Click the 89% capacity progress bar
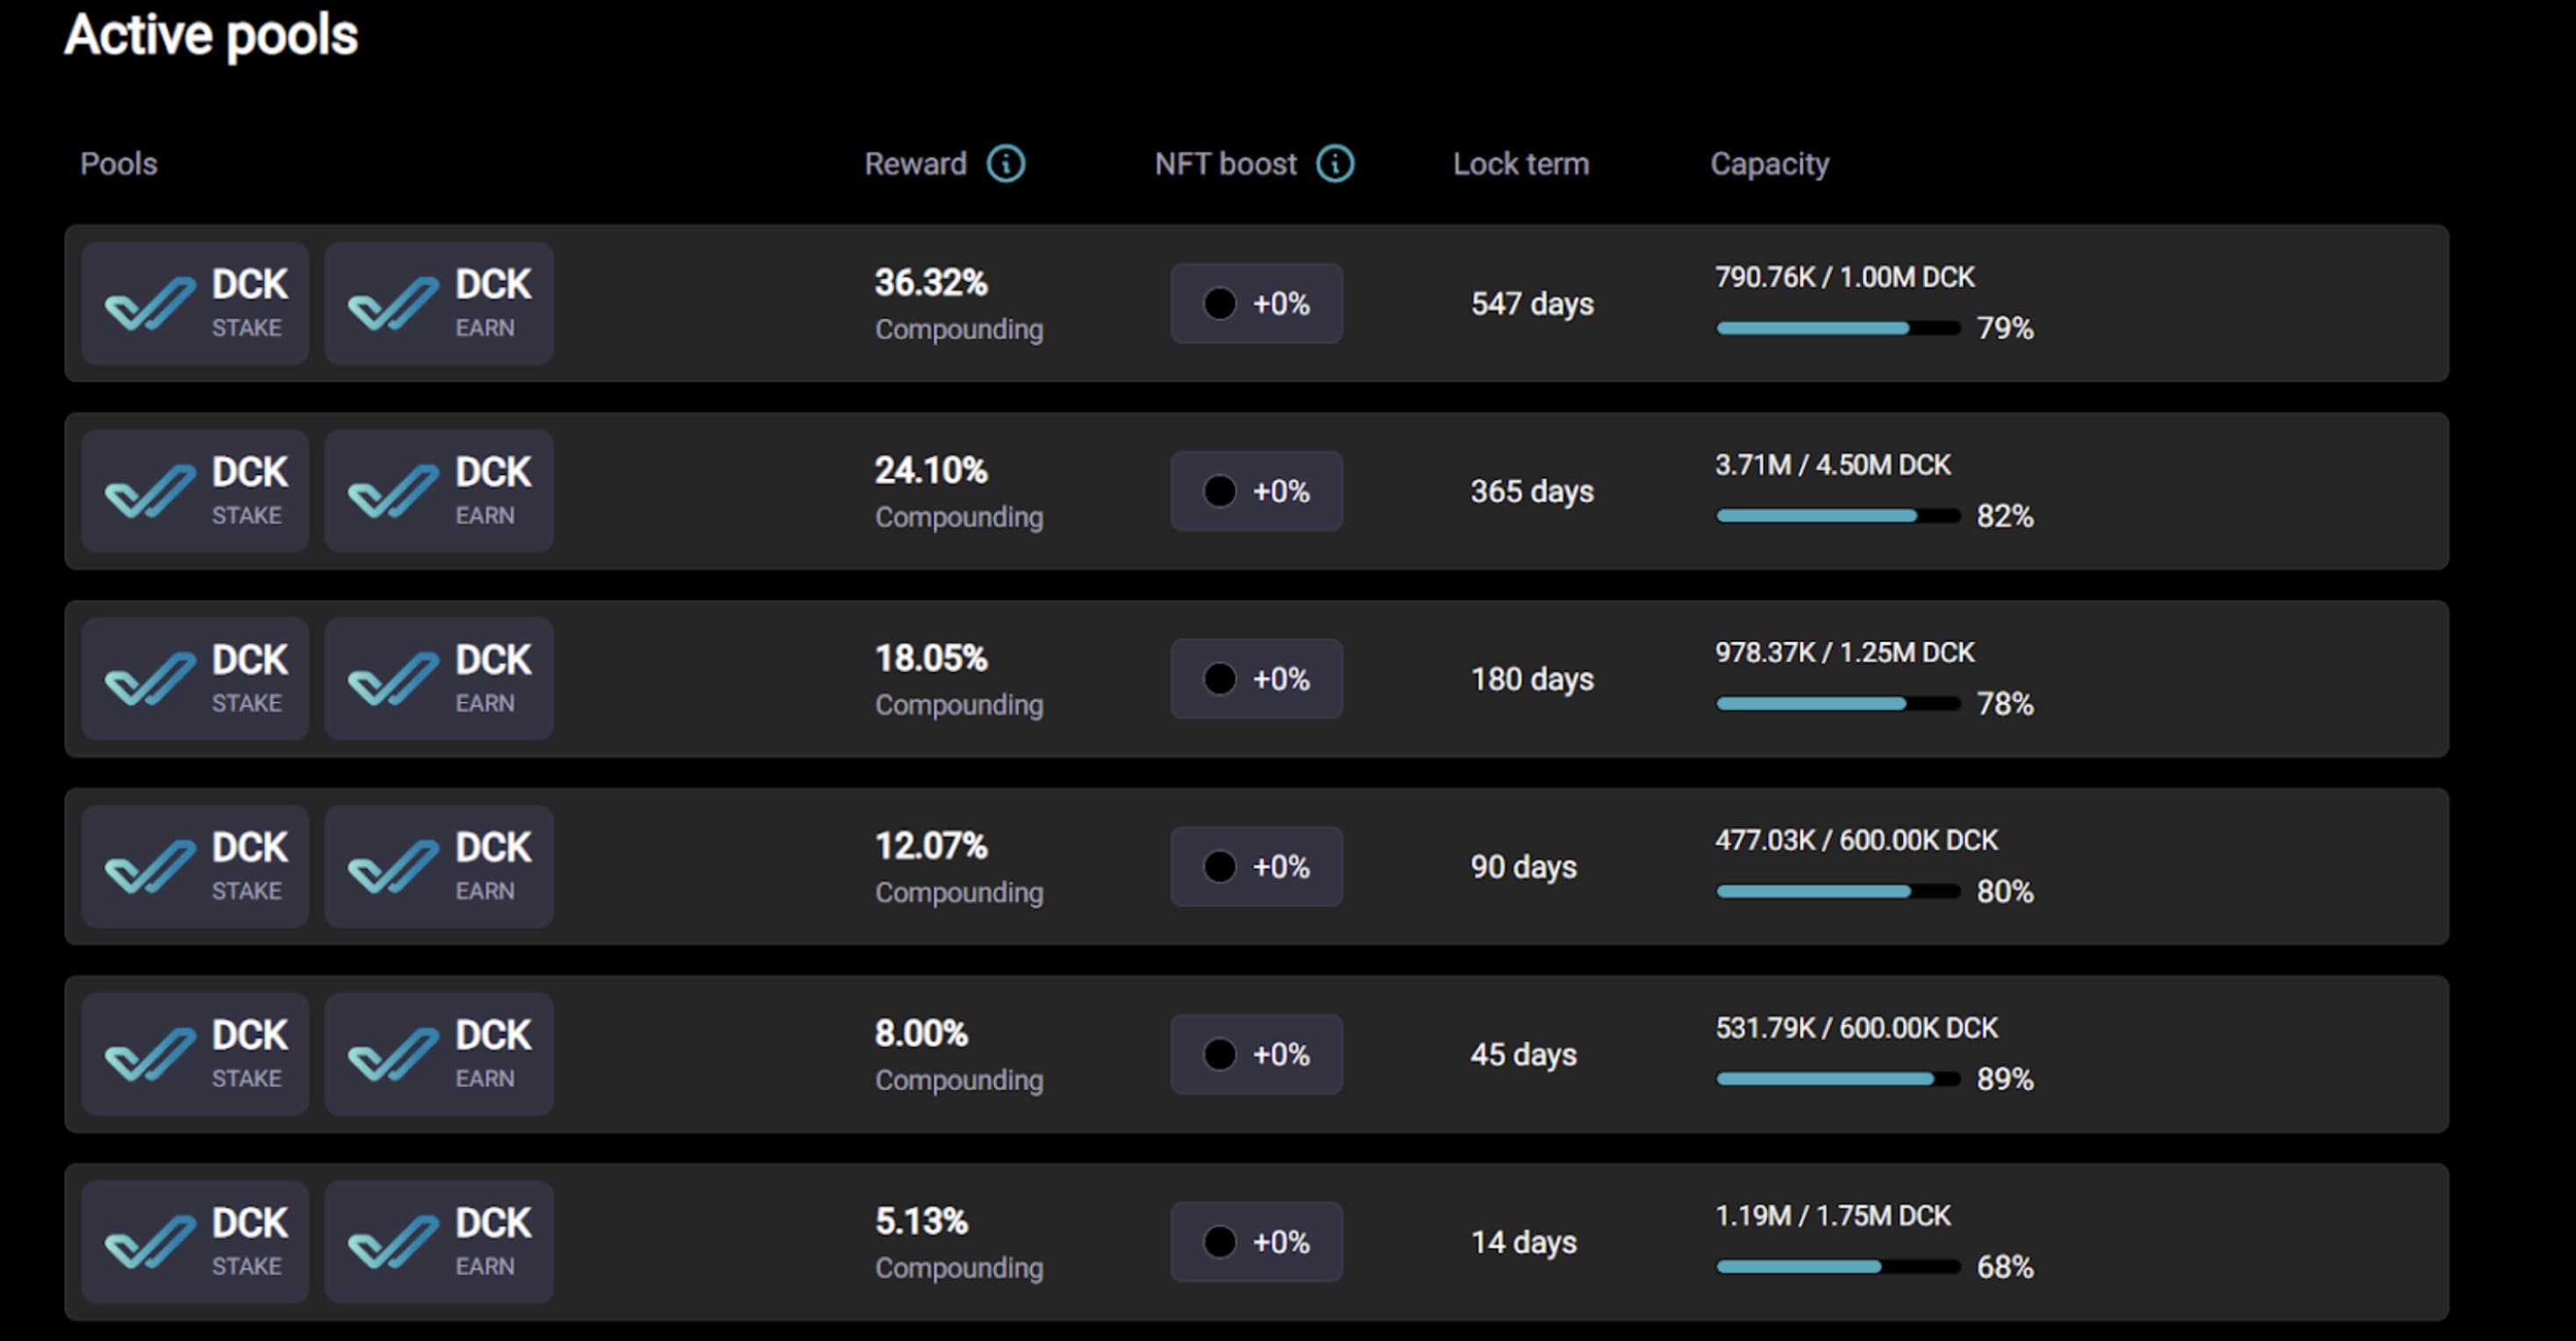Image resolution: width=2576 pixels, height=1341 pixels. [1837, 1079]
